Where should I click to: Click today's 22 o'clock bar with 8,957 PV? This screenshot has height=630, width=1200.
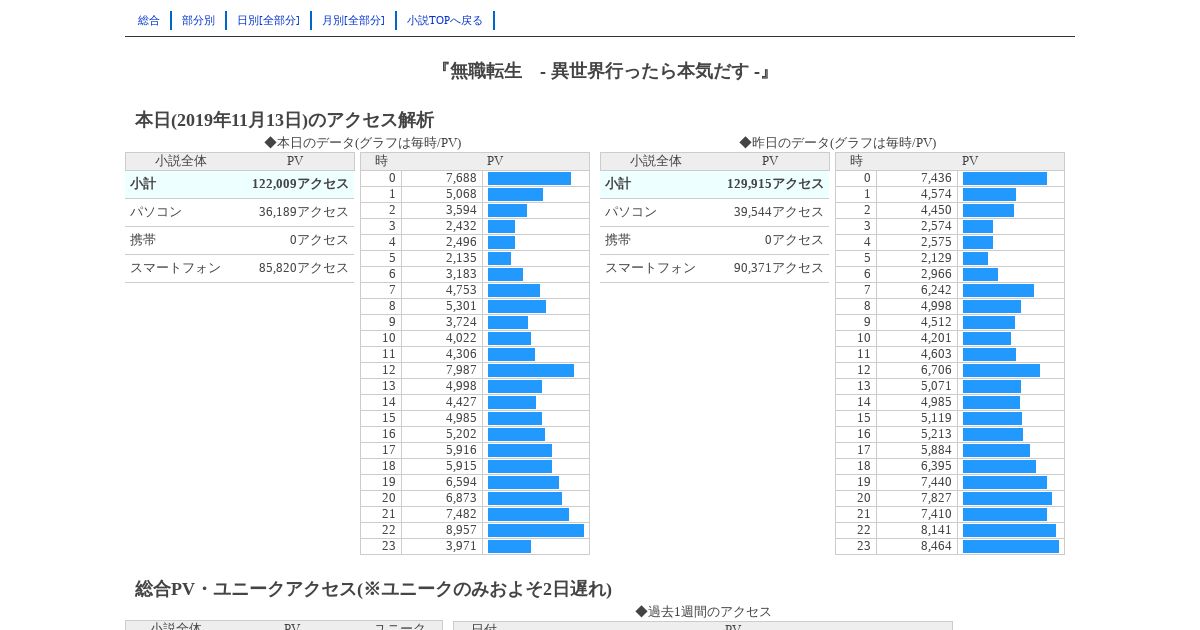tap(536, 530)
